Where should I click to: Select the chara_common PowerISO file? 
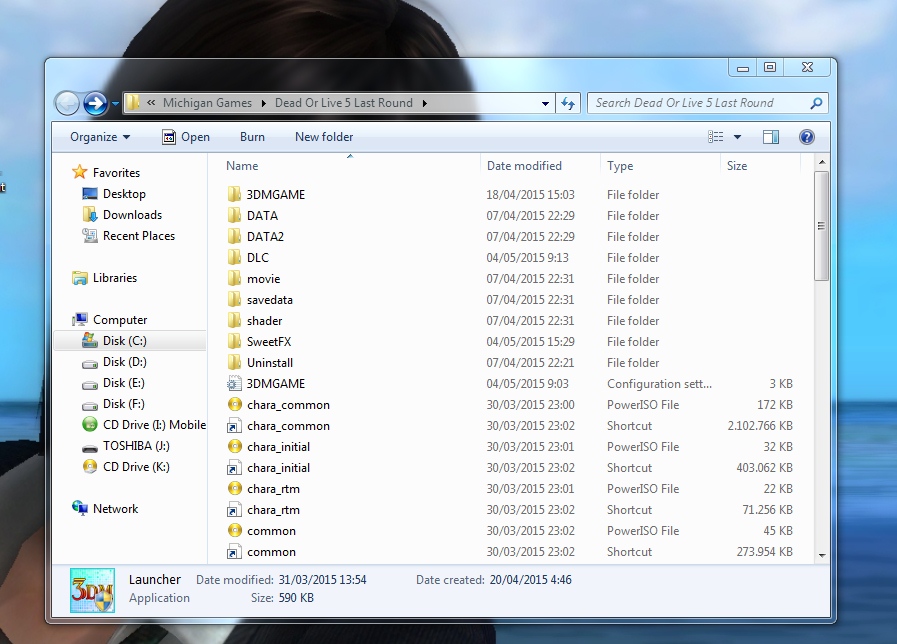(x=288, y=405)
